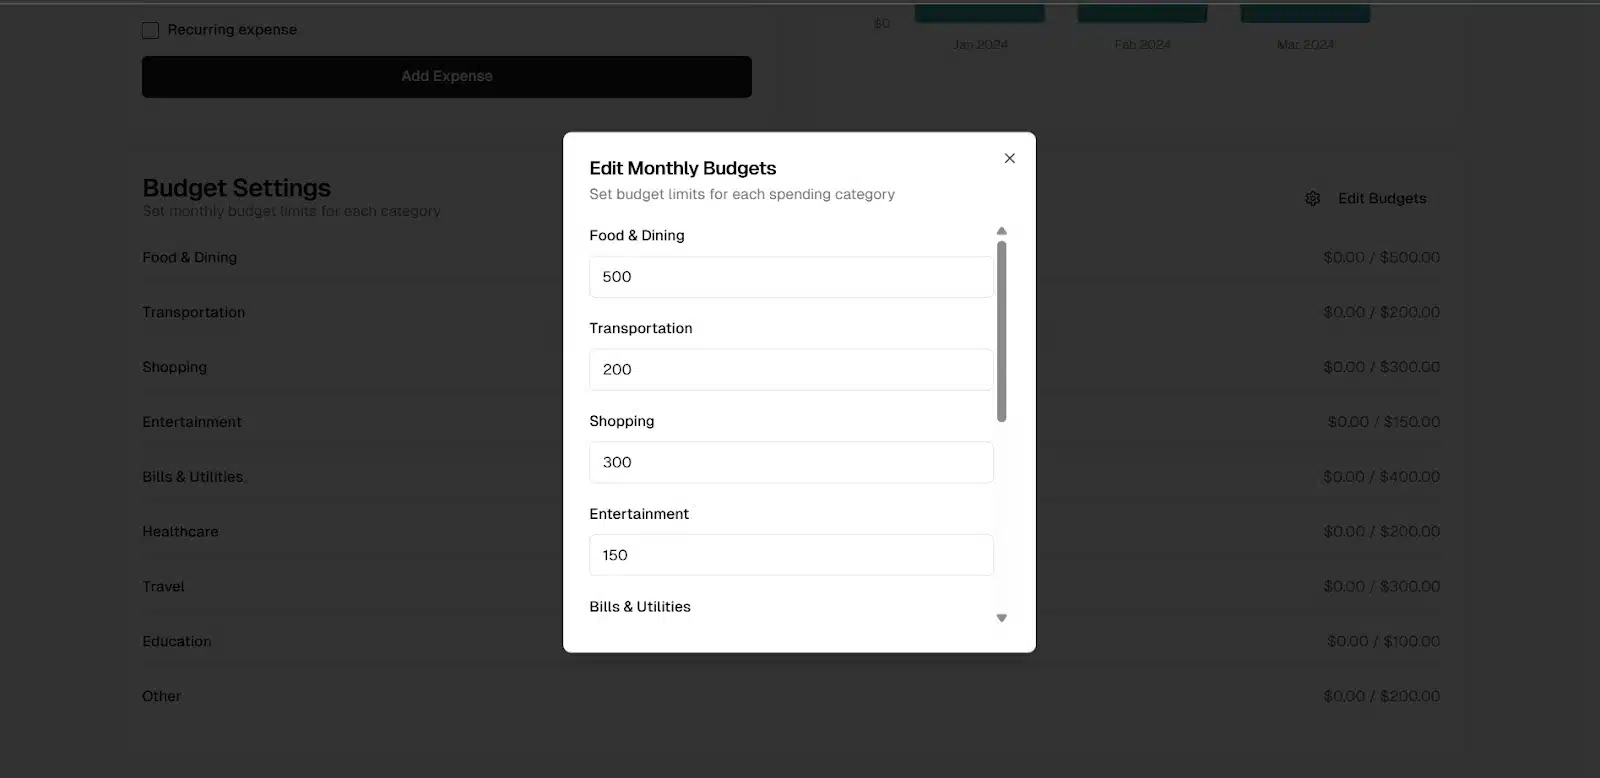This screenshot has height=778, width=1600.
Task: Click the dialog's vertical scrollbar thumb
Action: [x=1001, y=331]
